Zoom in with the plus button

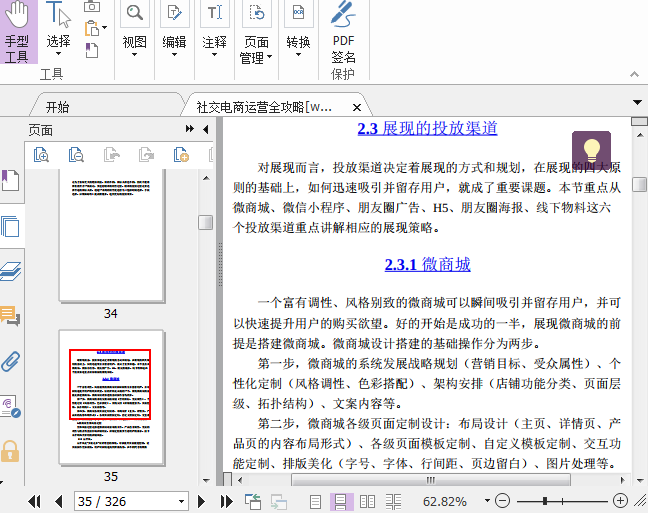pos(620,501)
